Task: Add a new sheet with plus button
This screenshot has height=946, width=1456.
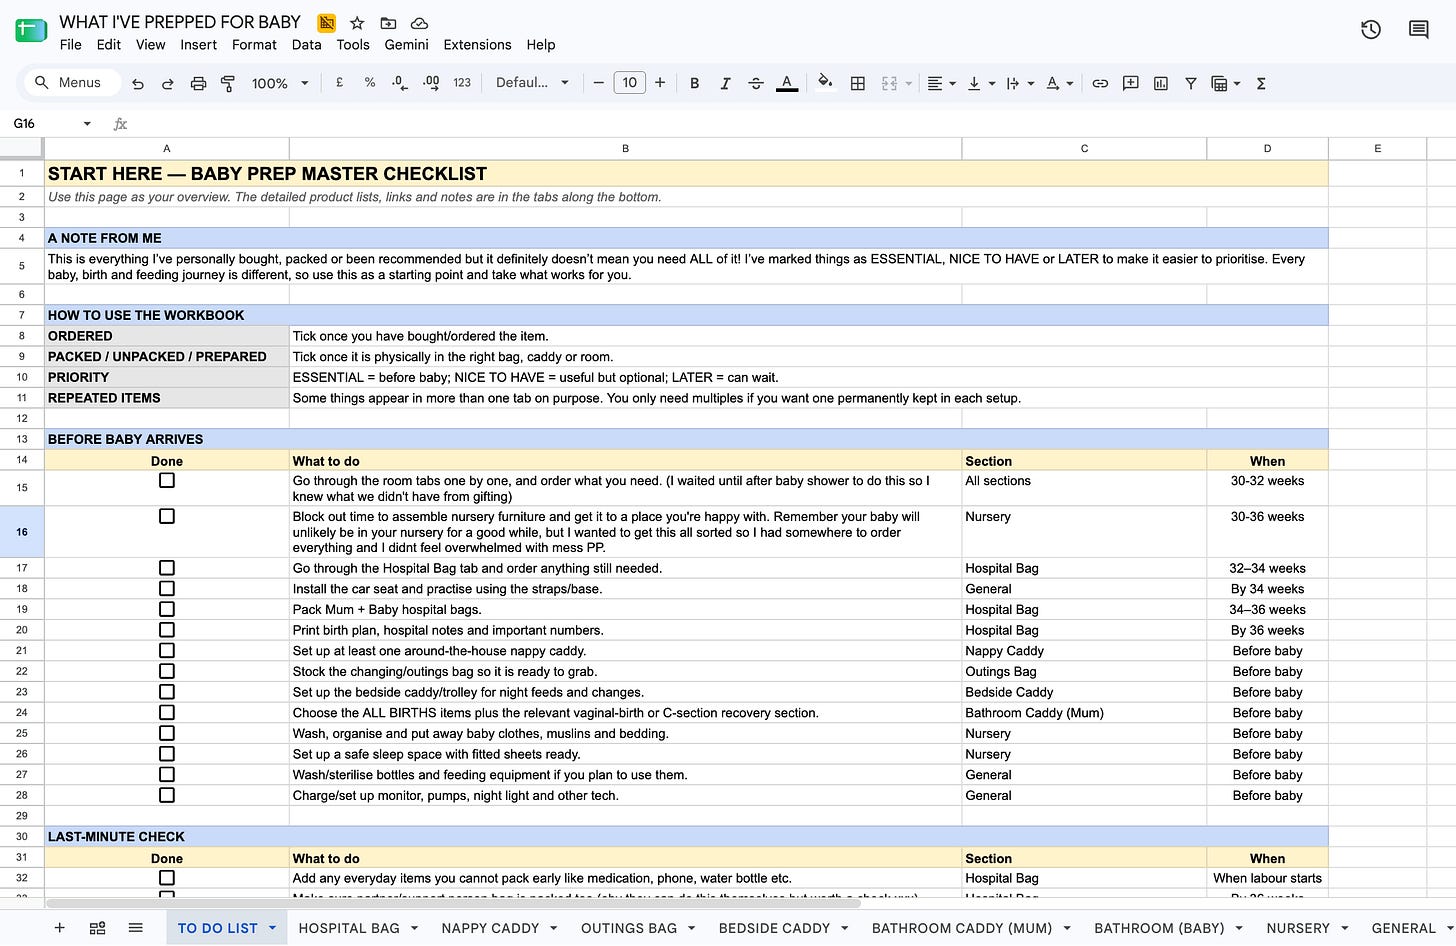Action: [59, 928]
